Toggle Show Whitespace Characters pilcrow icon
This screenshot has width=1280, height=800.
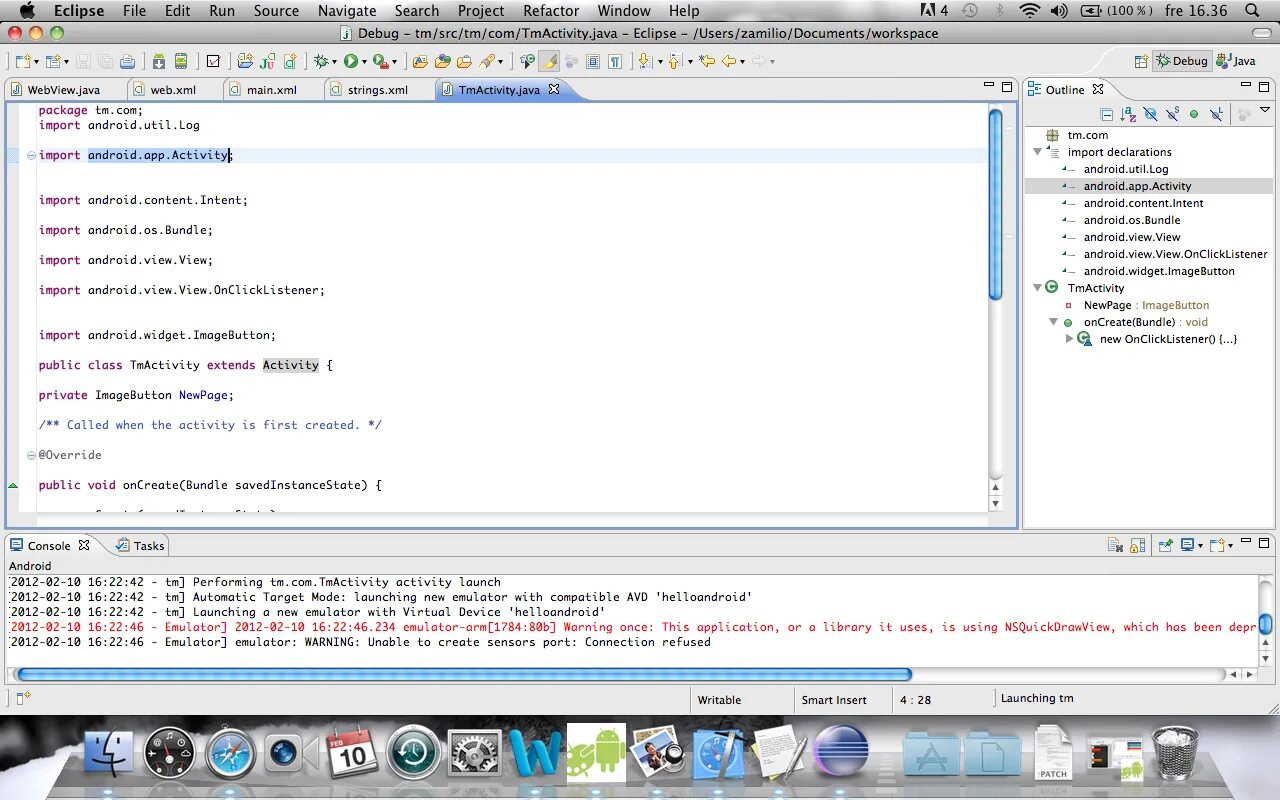(x=615, y=61)
